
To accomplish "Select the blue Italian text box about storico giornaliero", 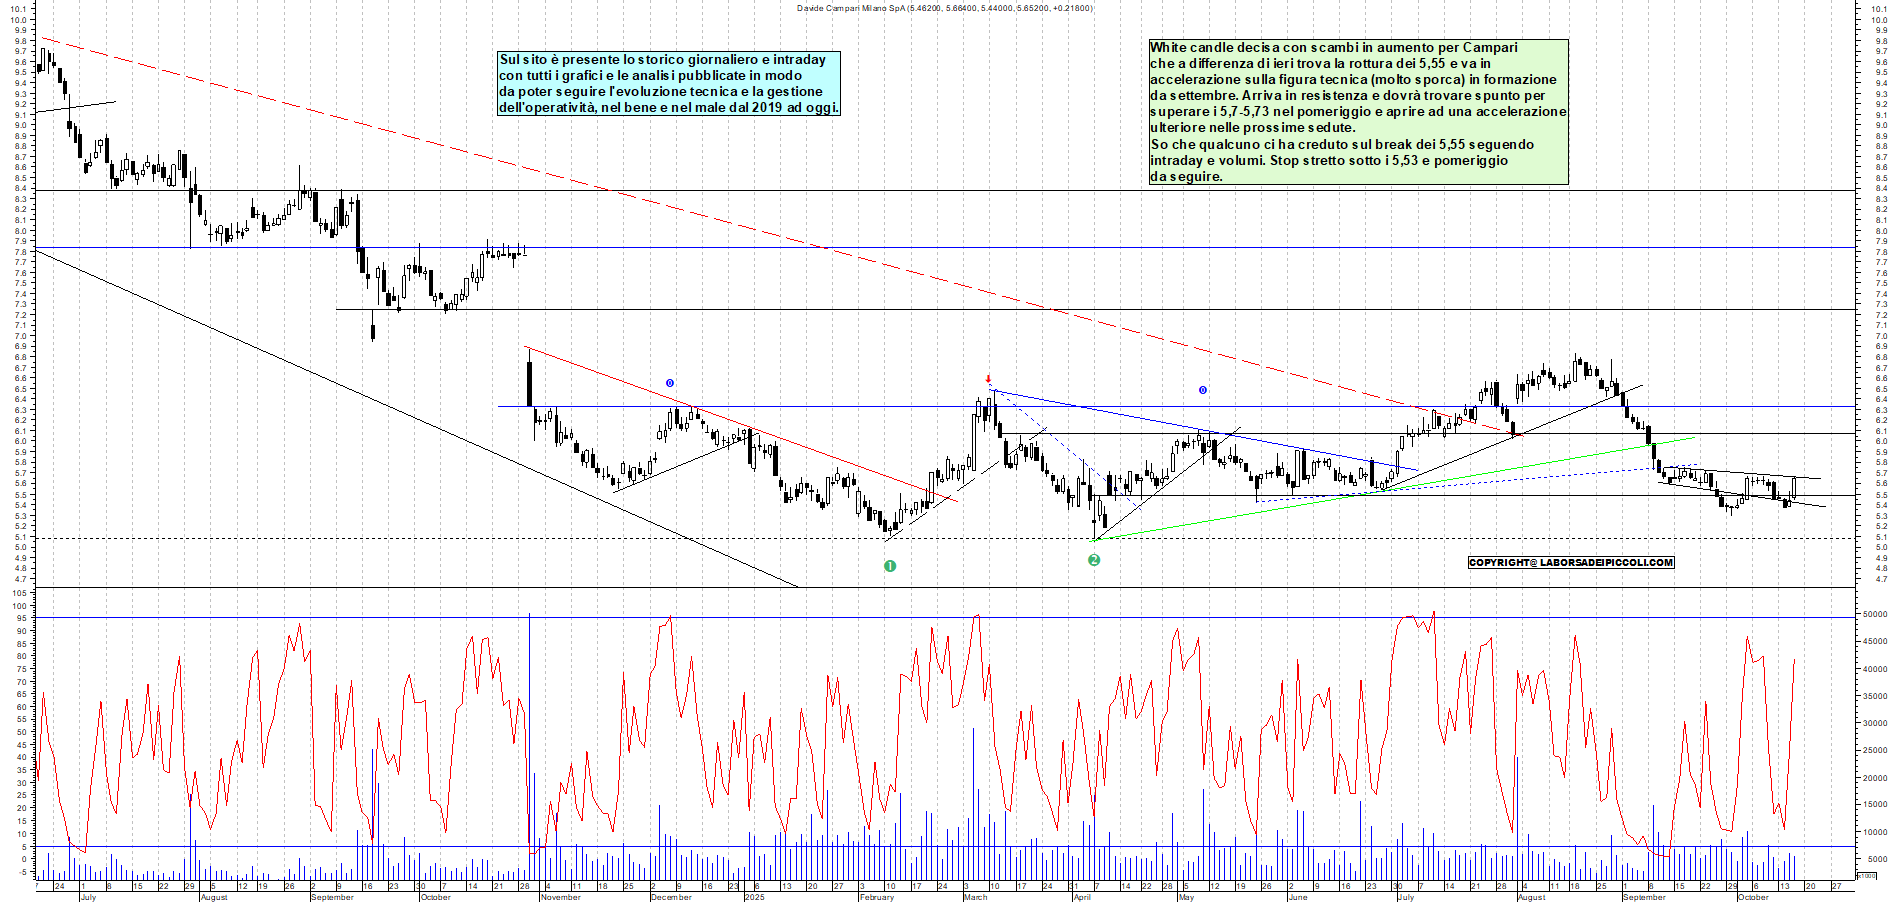I will (668, 83).
